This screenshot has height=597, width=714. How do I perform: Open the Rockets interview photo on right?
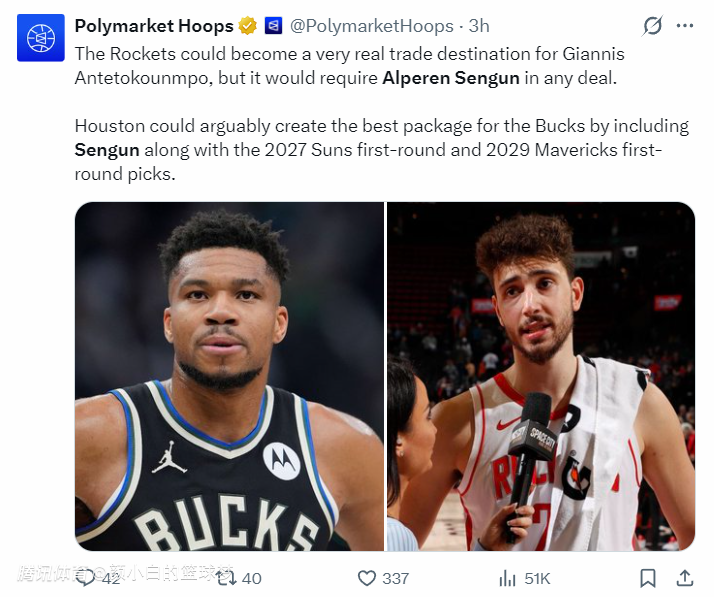coord(540,376)
